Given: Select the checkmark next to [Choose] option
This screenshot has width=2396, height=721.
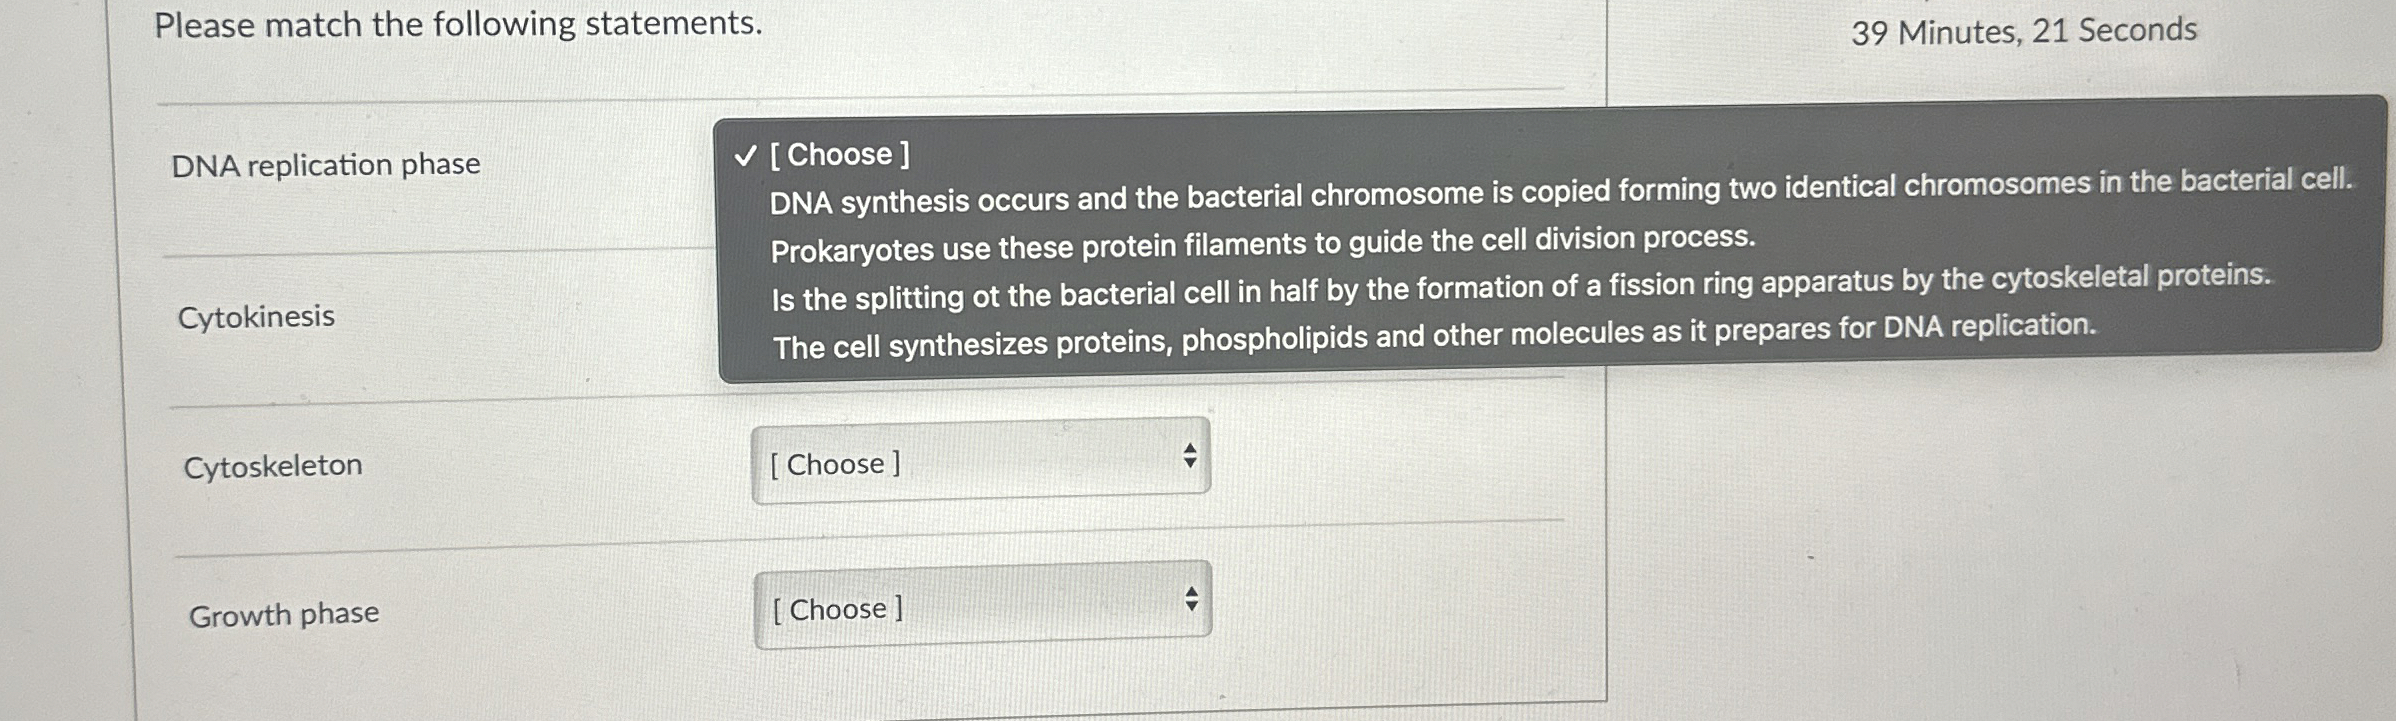Looking at the screenshot, I should tap(745, 155).
